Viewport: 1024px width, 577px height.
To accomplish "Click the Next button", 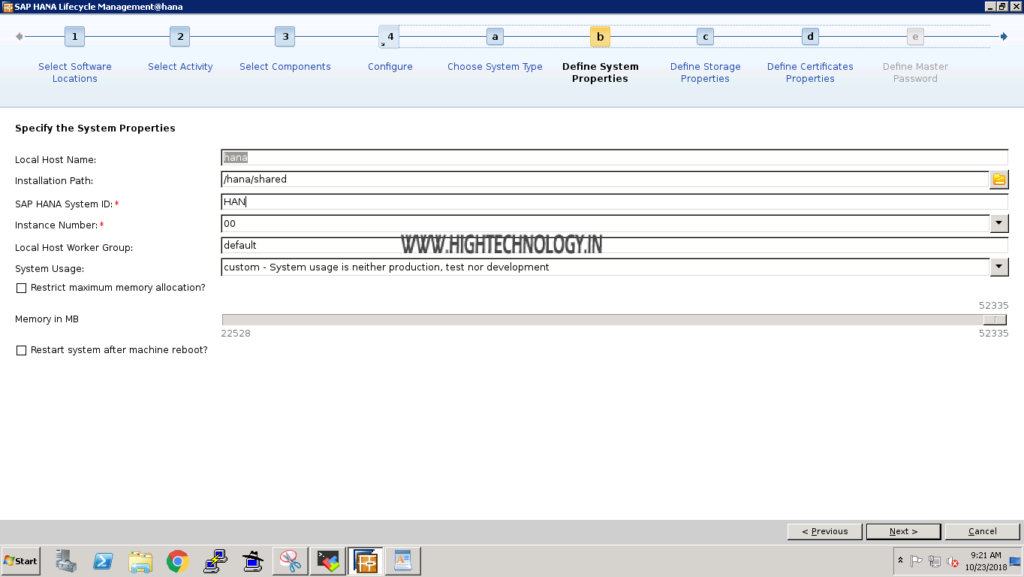I will pos(903,531).
